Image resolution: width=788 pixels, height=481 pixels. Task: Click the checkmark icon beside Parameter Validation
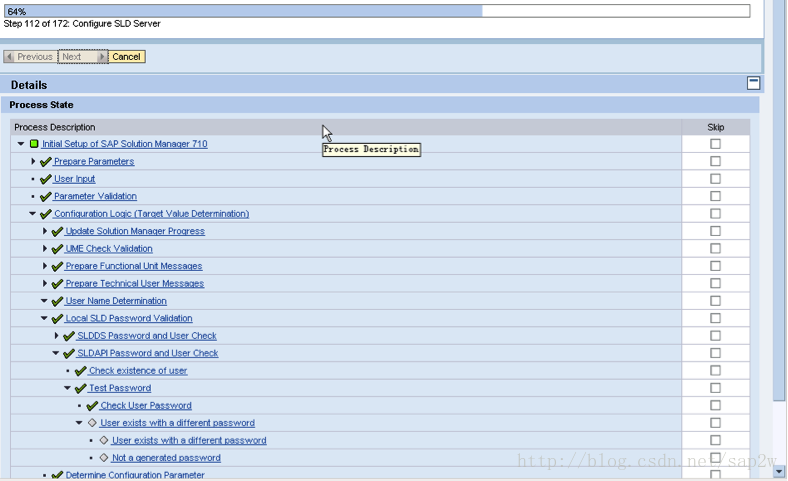coord(46,197)
